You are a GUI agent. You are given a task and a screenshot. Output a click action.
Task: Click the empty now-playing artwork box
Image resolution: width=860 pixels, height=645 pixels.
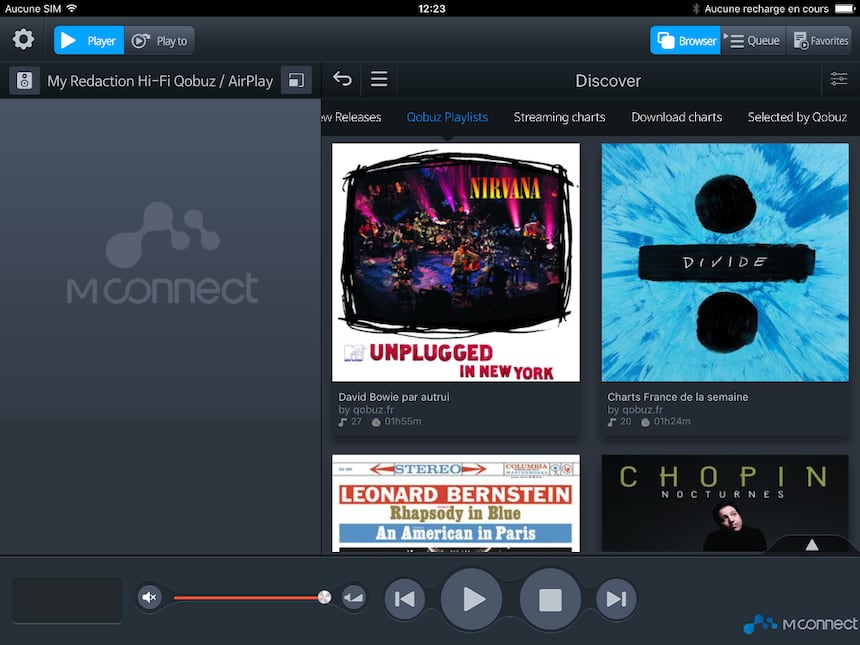pyautogui.click(x=67, y=600)
